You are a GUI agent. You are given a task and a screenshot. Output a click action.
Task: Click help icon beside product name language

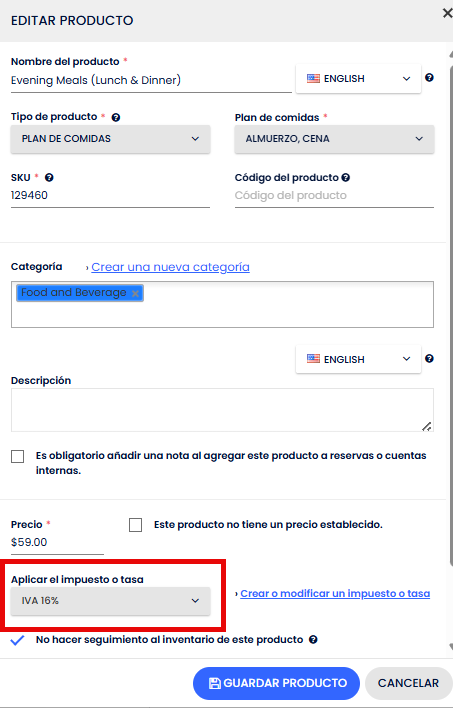(429, 78)
